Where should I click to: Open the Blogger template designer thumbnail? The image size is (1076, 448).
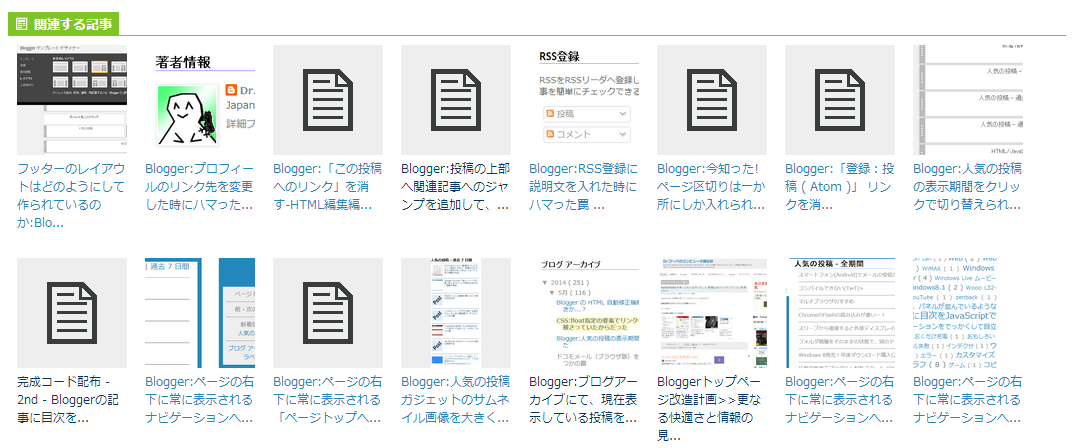tap(72, 100)
